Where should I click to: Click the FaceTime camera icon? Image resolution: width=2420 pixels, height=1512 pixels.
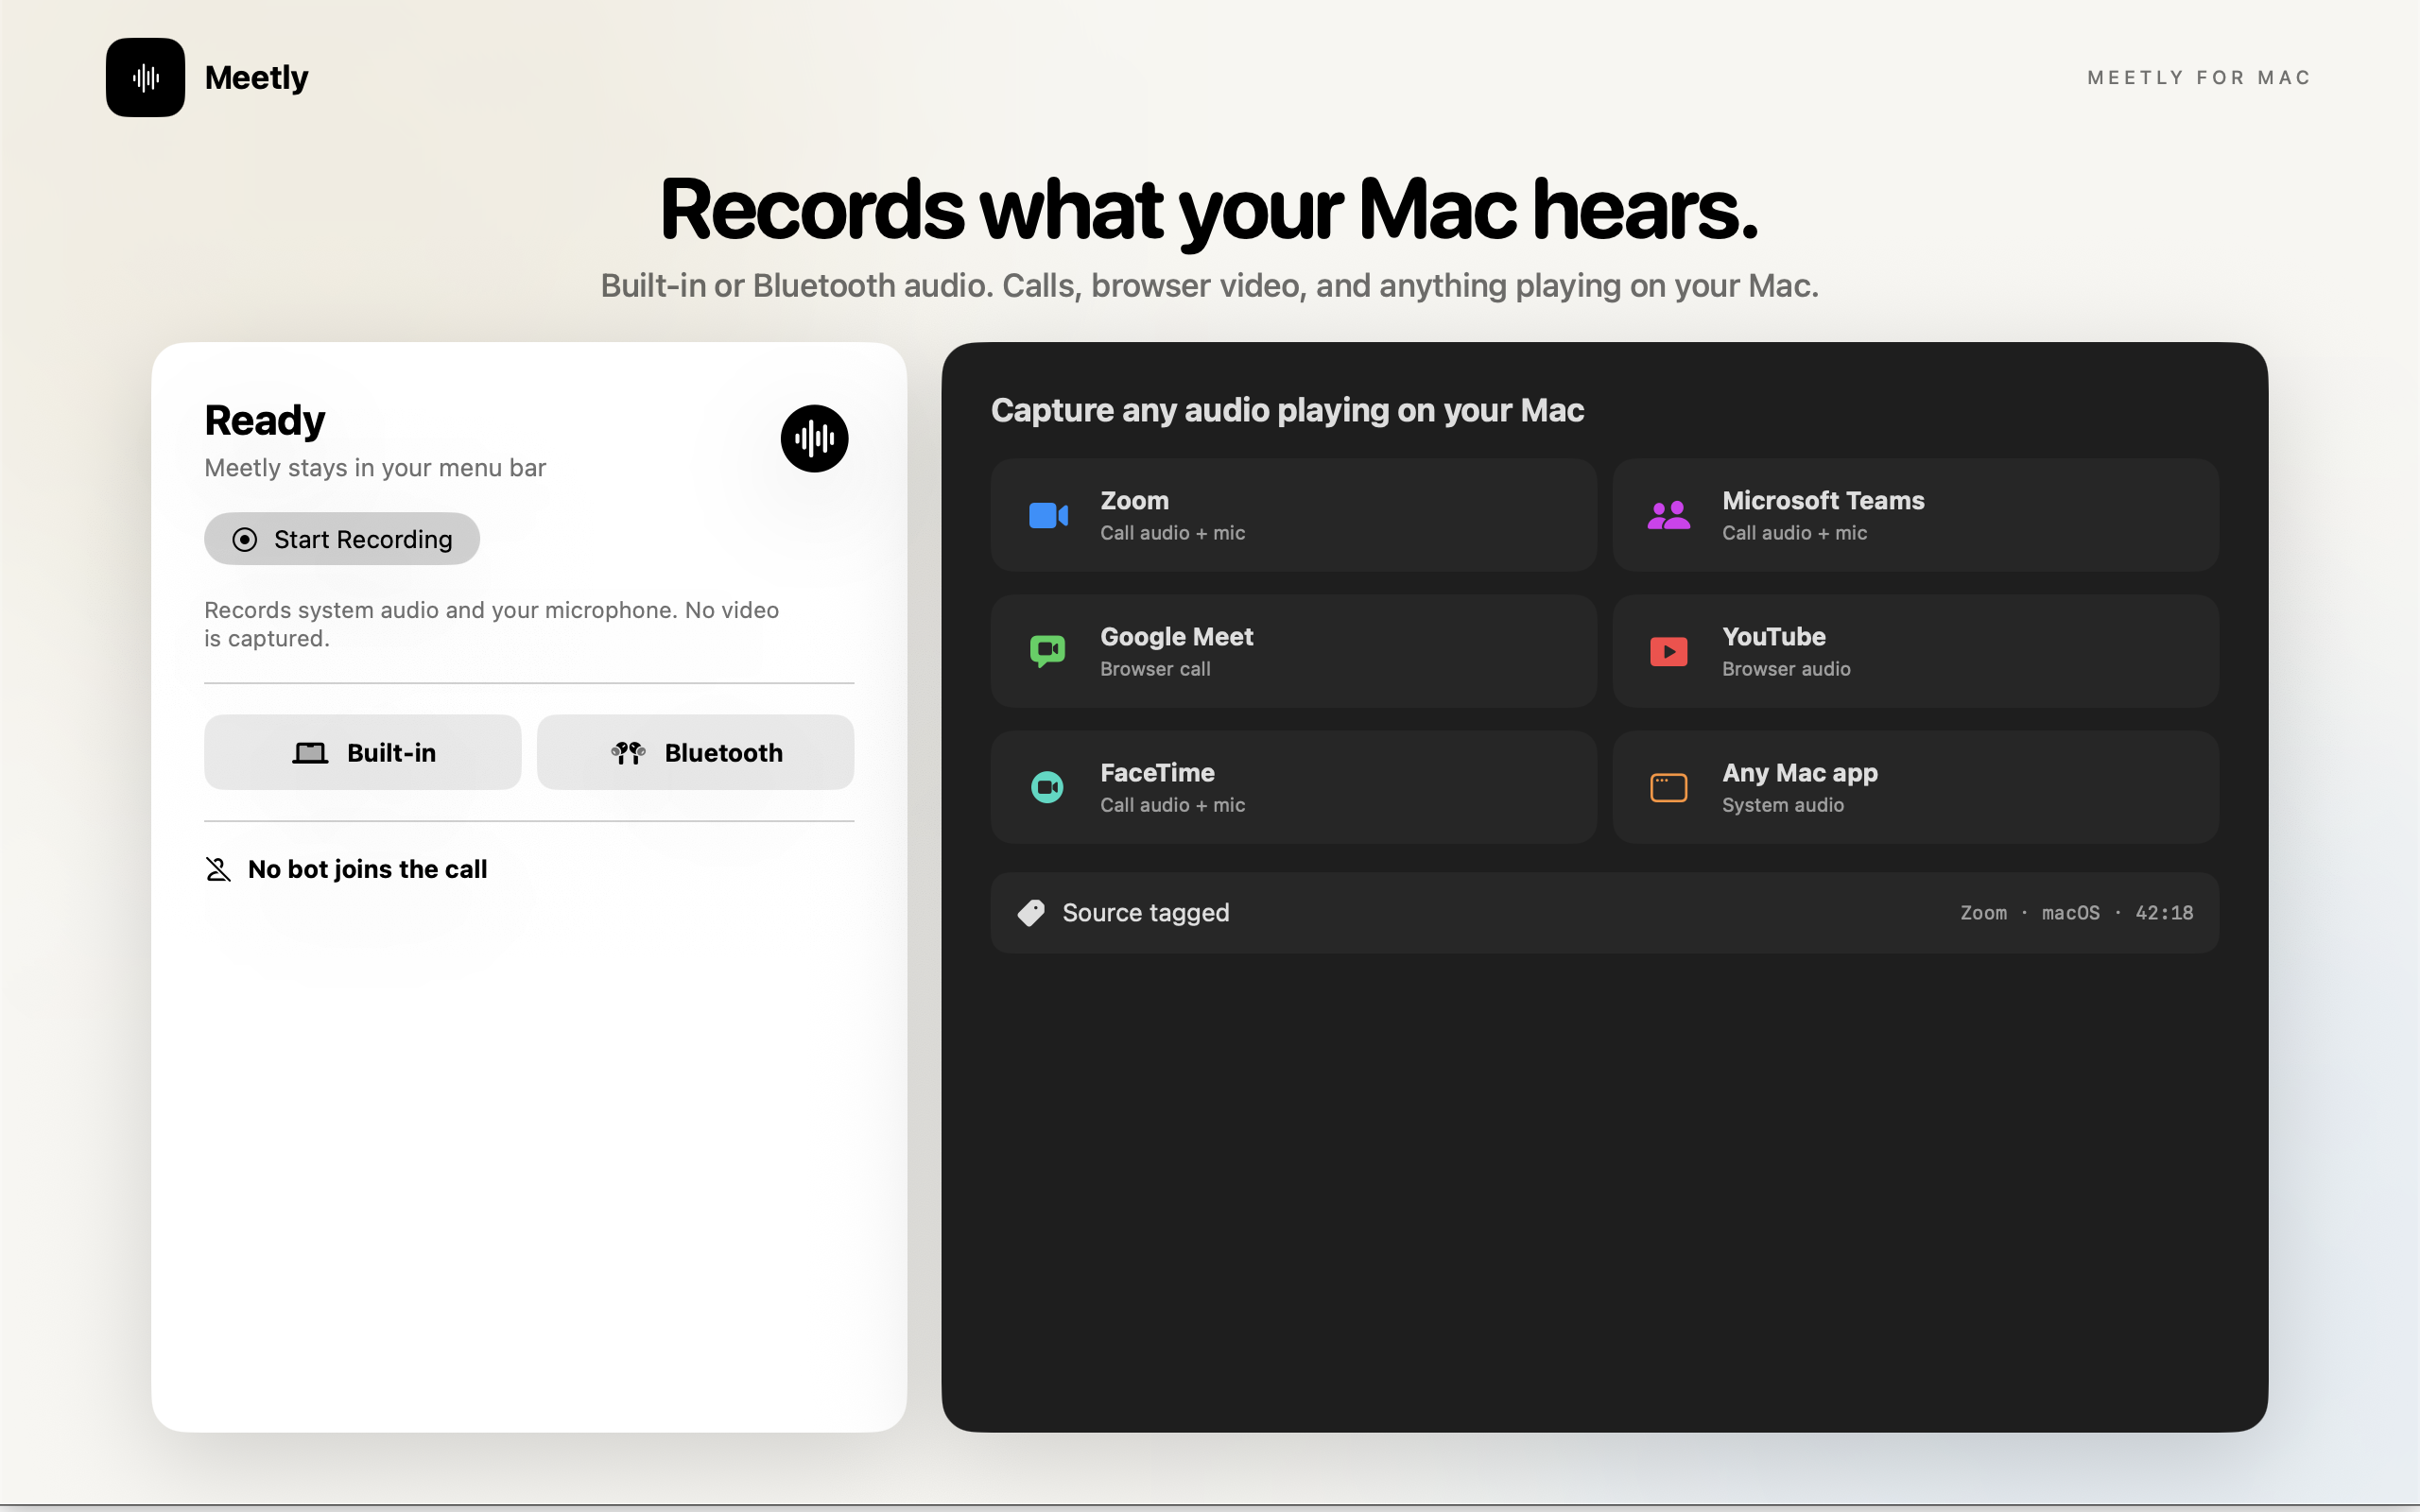1048,788
